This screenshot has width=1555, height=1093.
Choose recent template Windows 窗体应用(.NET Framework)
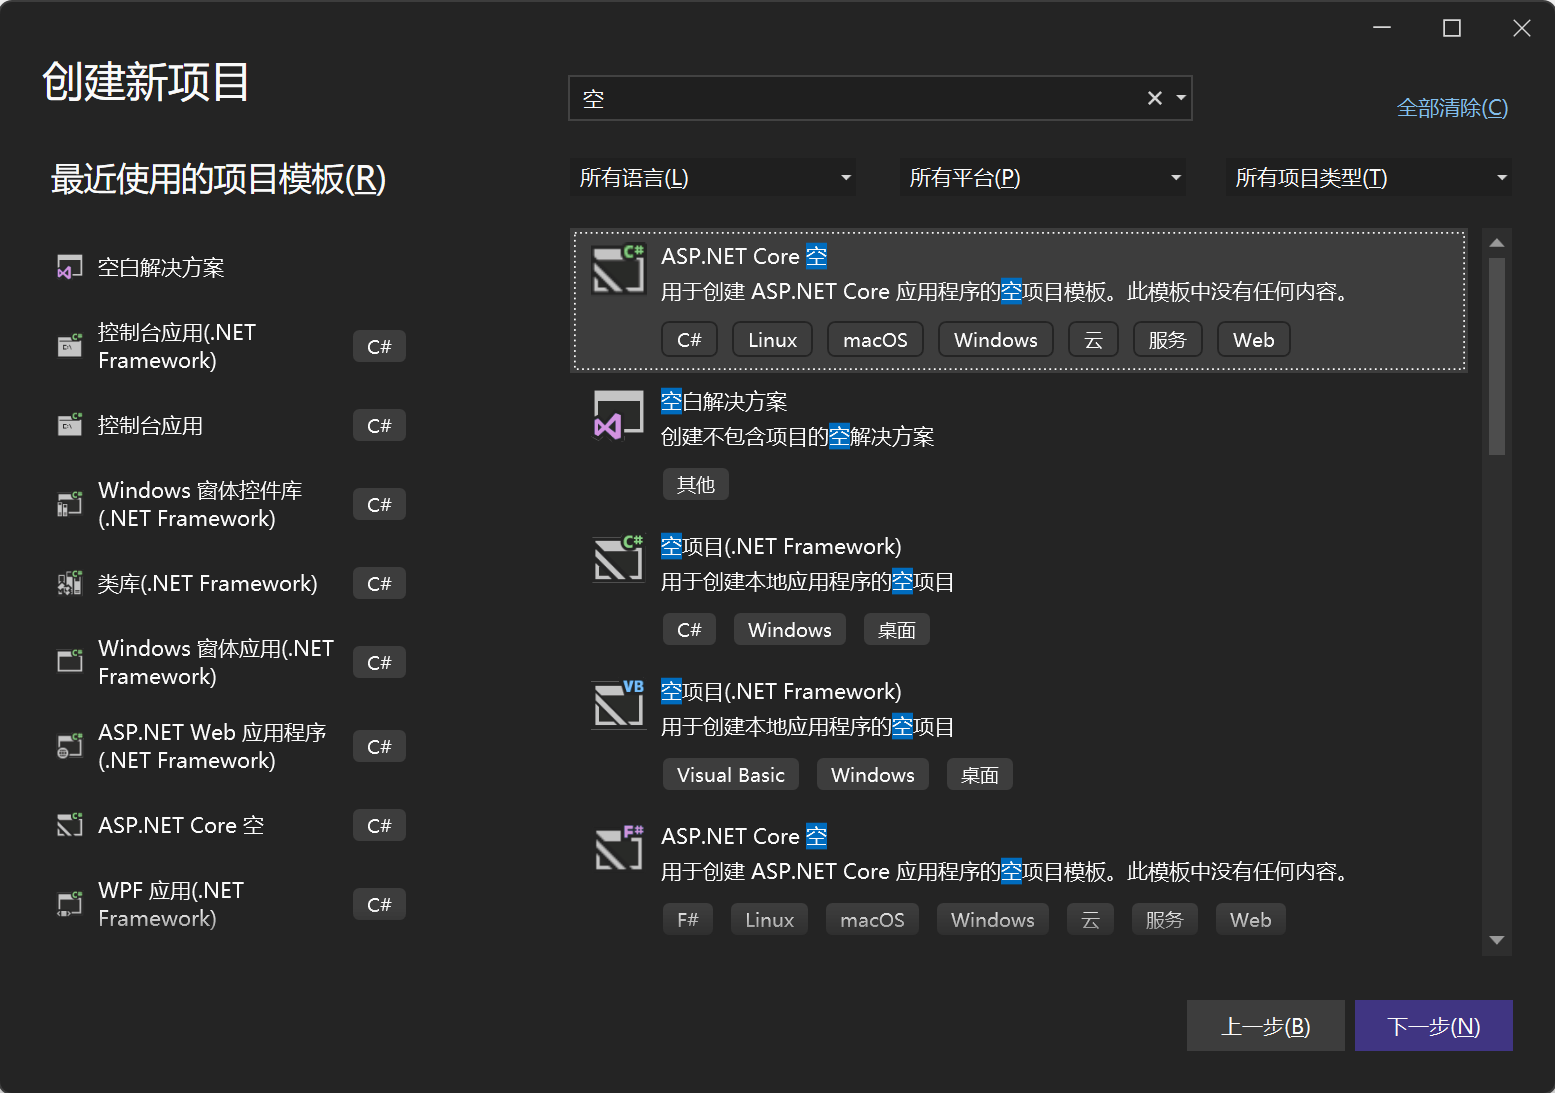(x=216, y=662)
